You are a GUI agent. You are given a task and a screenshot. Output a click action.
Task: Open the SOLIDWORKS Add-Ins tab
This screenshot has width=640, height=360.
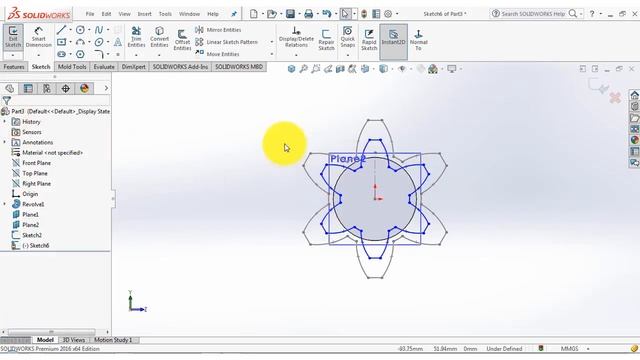click(x=180, y=67)
